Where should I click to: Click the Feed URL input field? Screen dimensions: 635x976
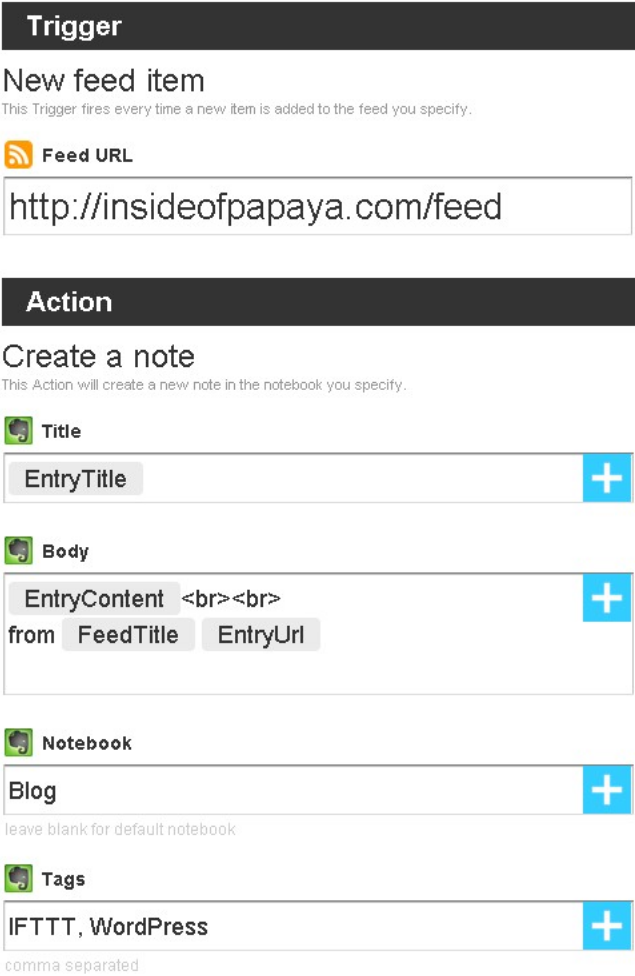[x=317, y=207]
